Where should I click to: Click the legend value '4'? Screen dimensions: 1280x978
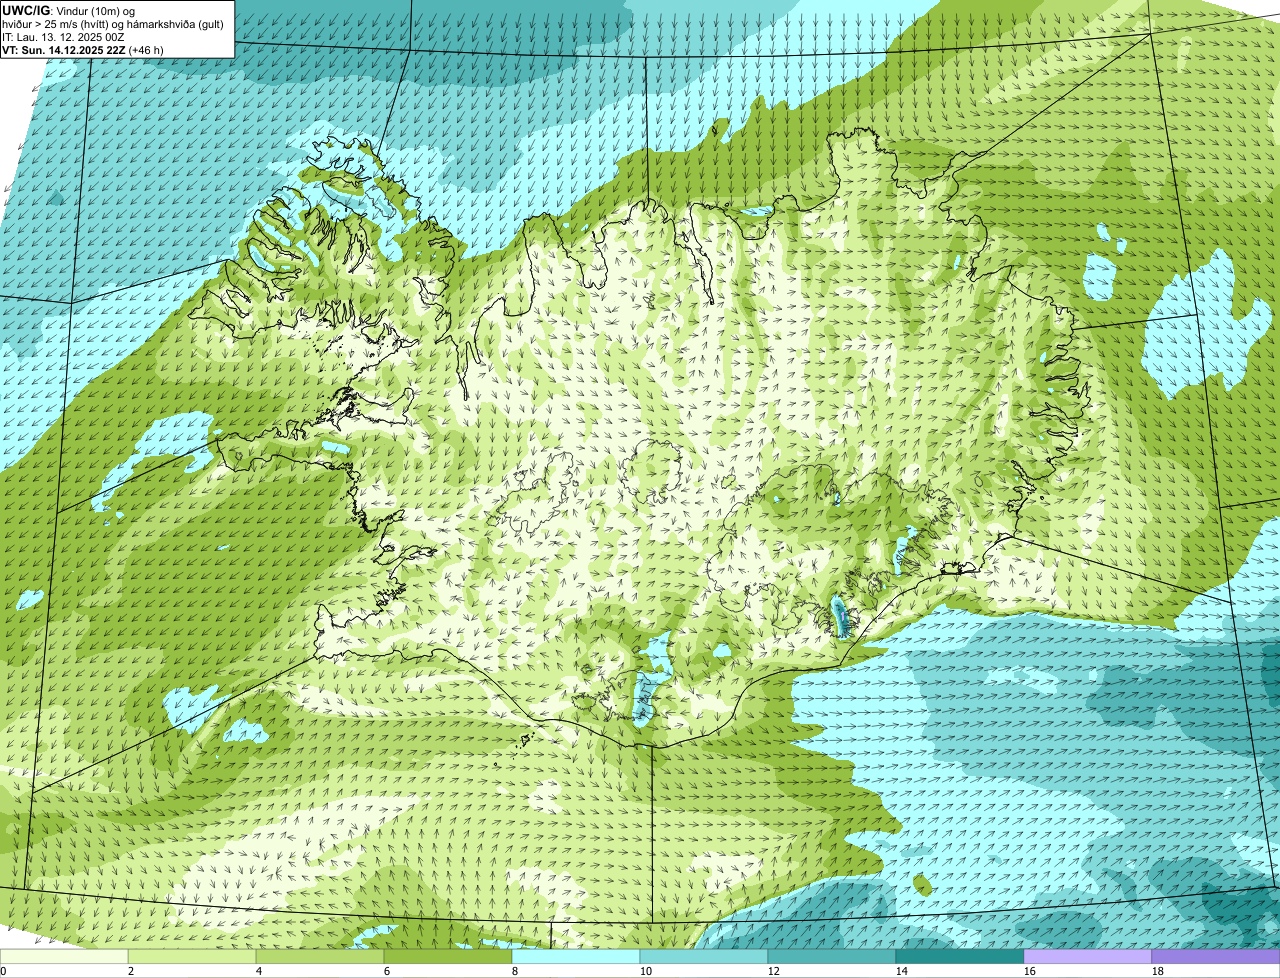259,971
